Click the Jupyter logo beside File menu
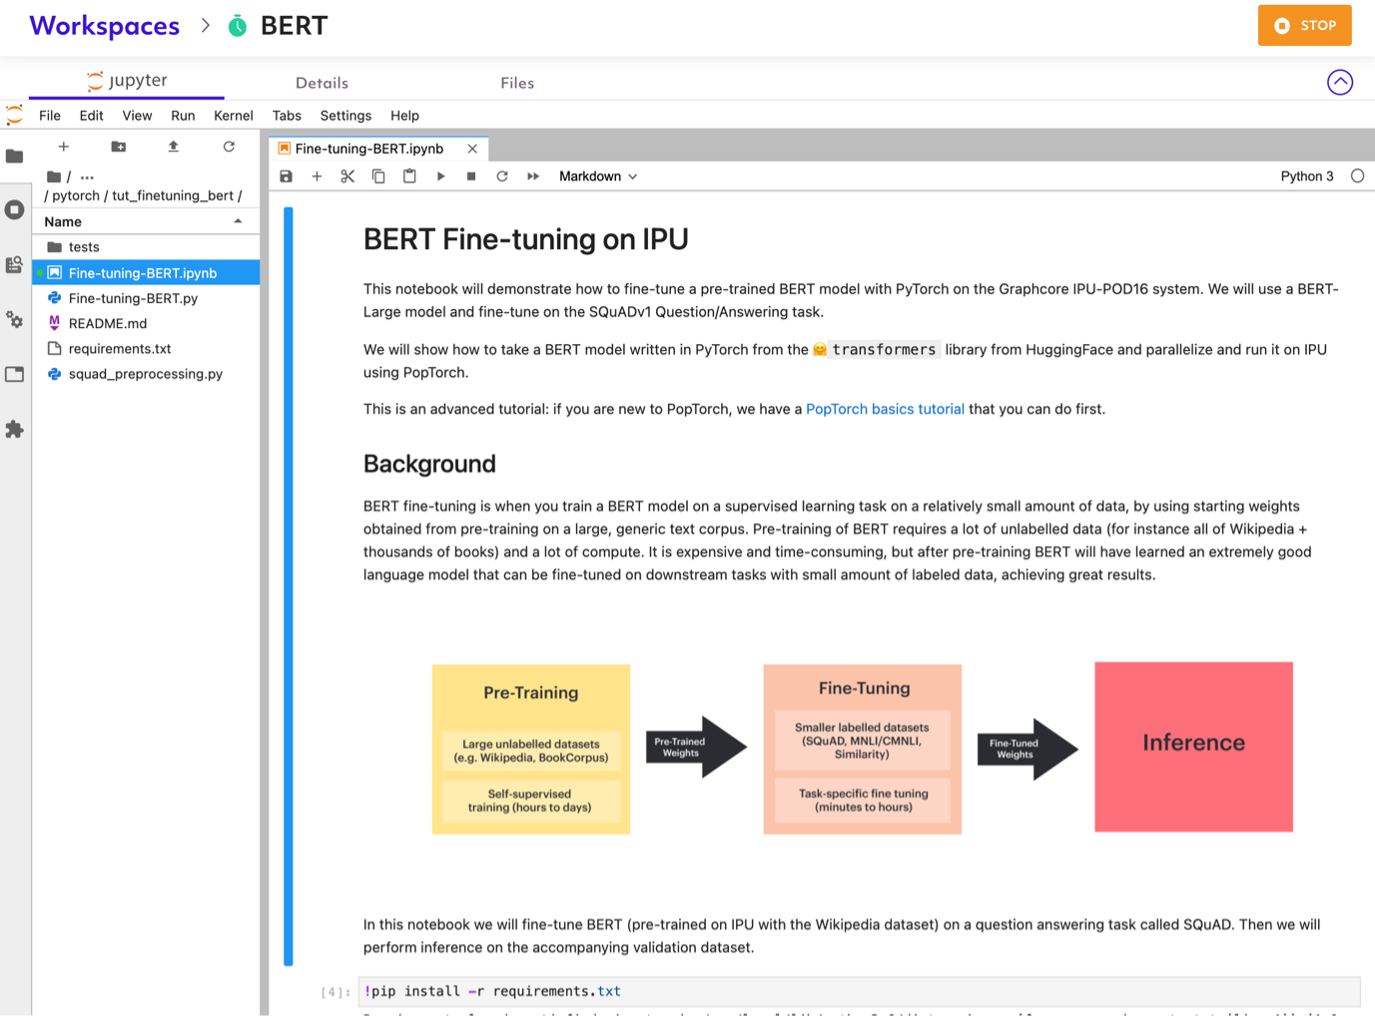 [x=14, y=116]
